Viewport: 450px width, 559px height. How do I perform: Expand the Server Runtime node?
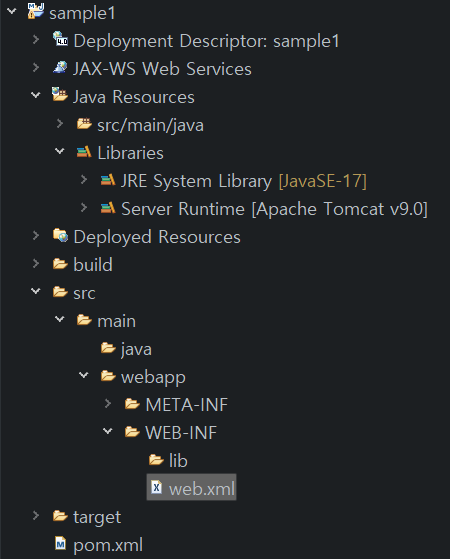tap(84, 207)
